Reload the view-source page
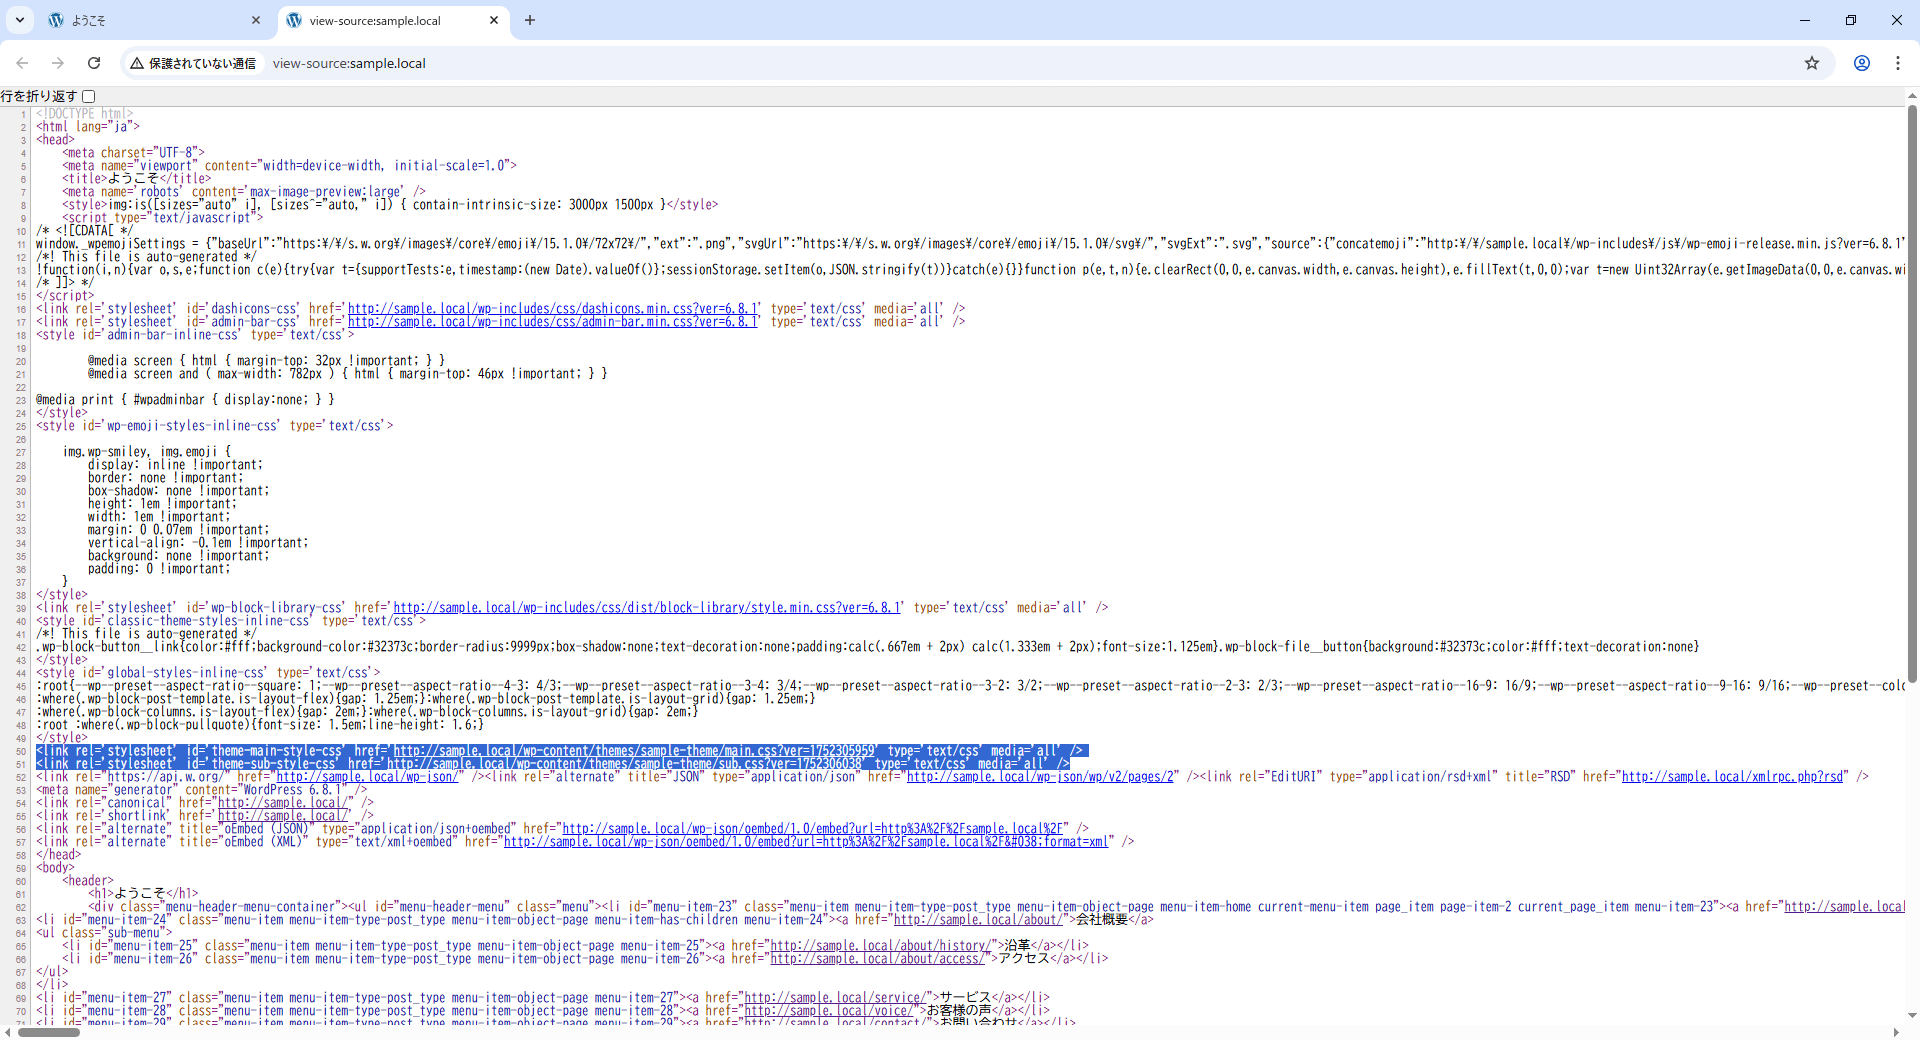 coord(94,63)
